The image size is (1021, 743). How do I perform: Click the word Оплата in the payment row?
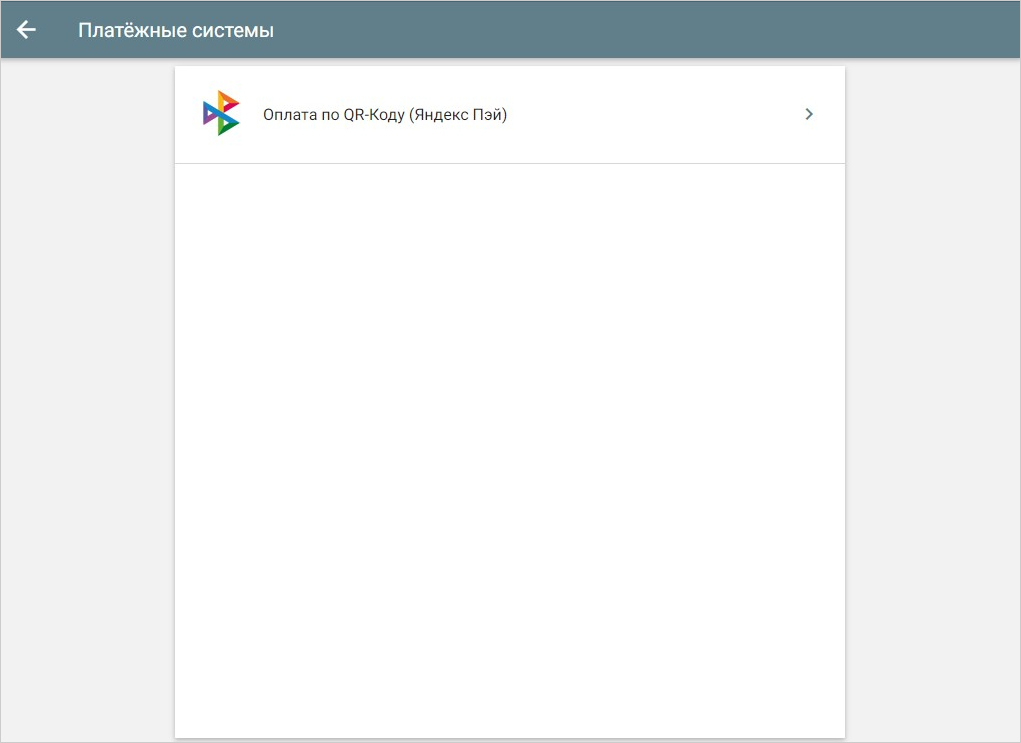click(289, 115)
